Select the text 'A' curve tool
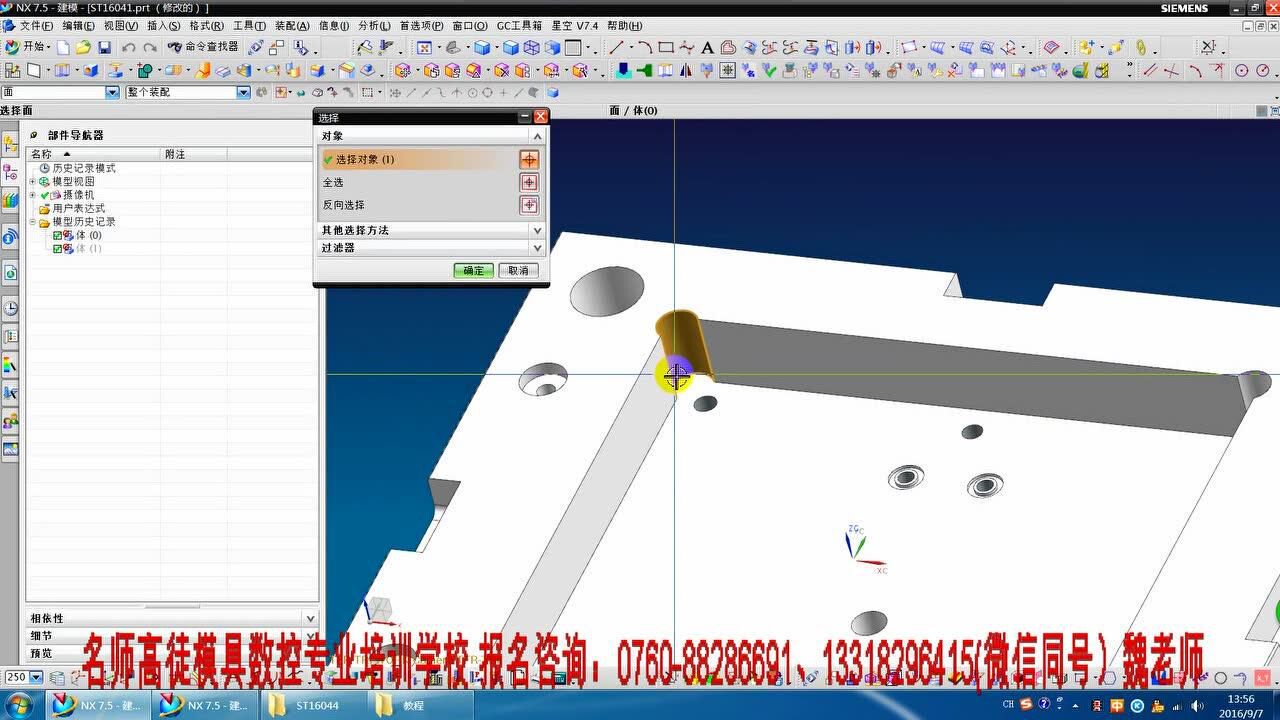1280x720 pixels. click(x=707, y=47)
